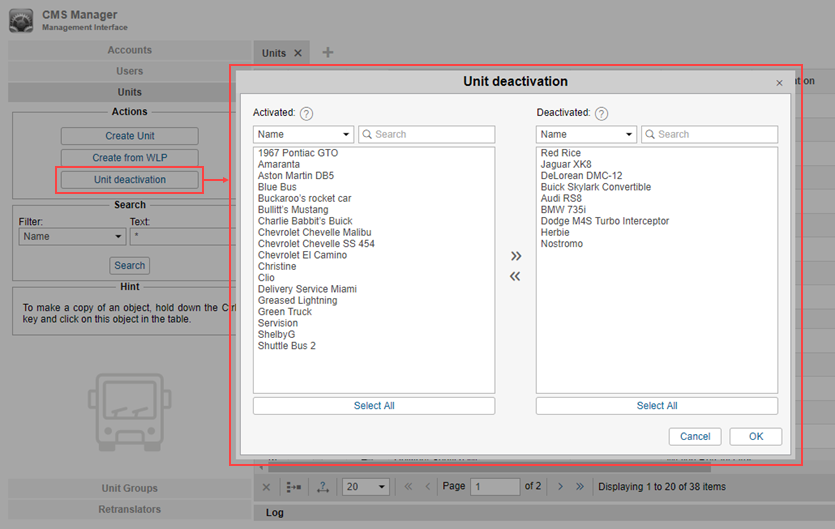Select 'Delivery Service Miami' unit
The image size is (835, 529).
307,289
